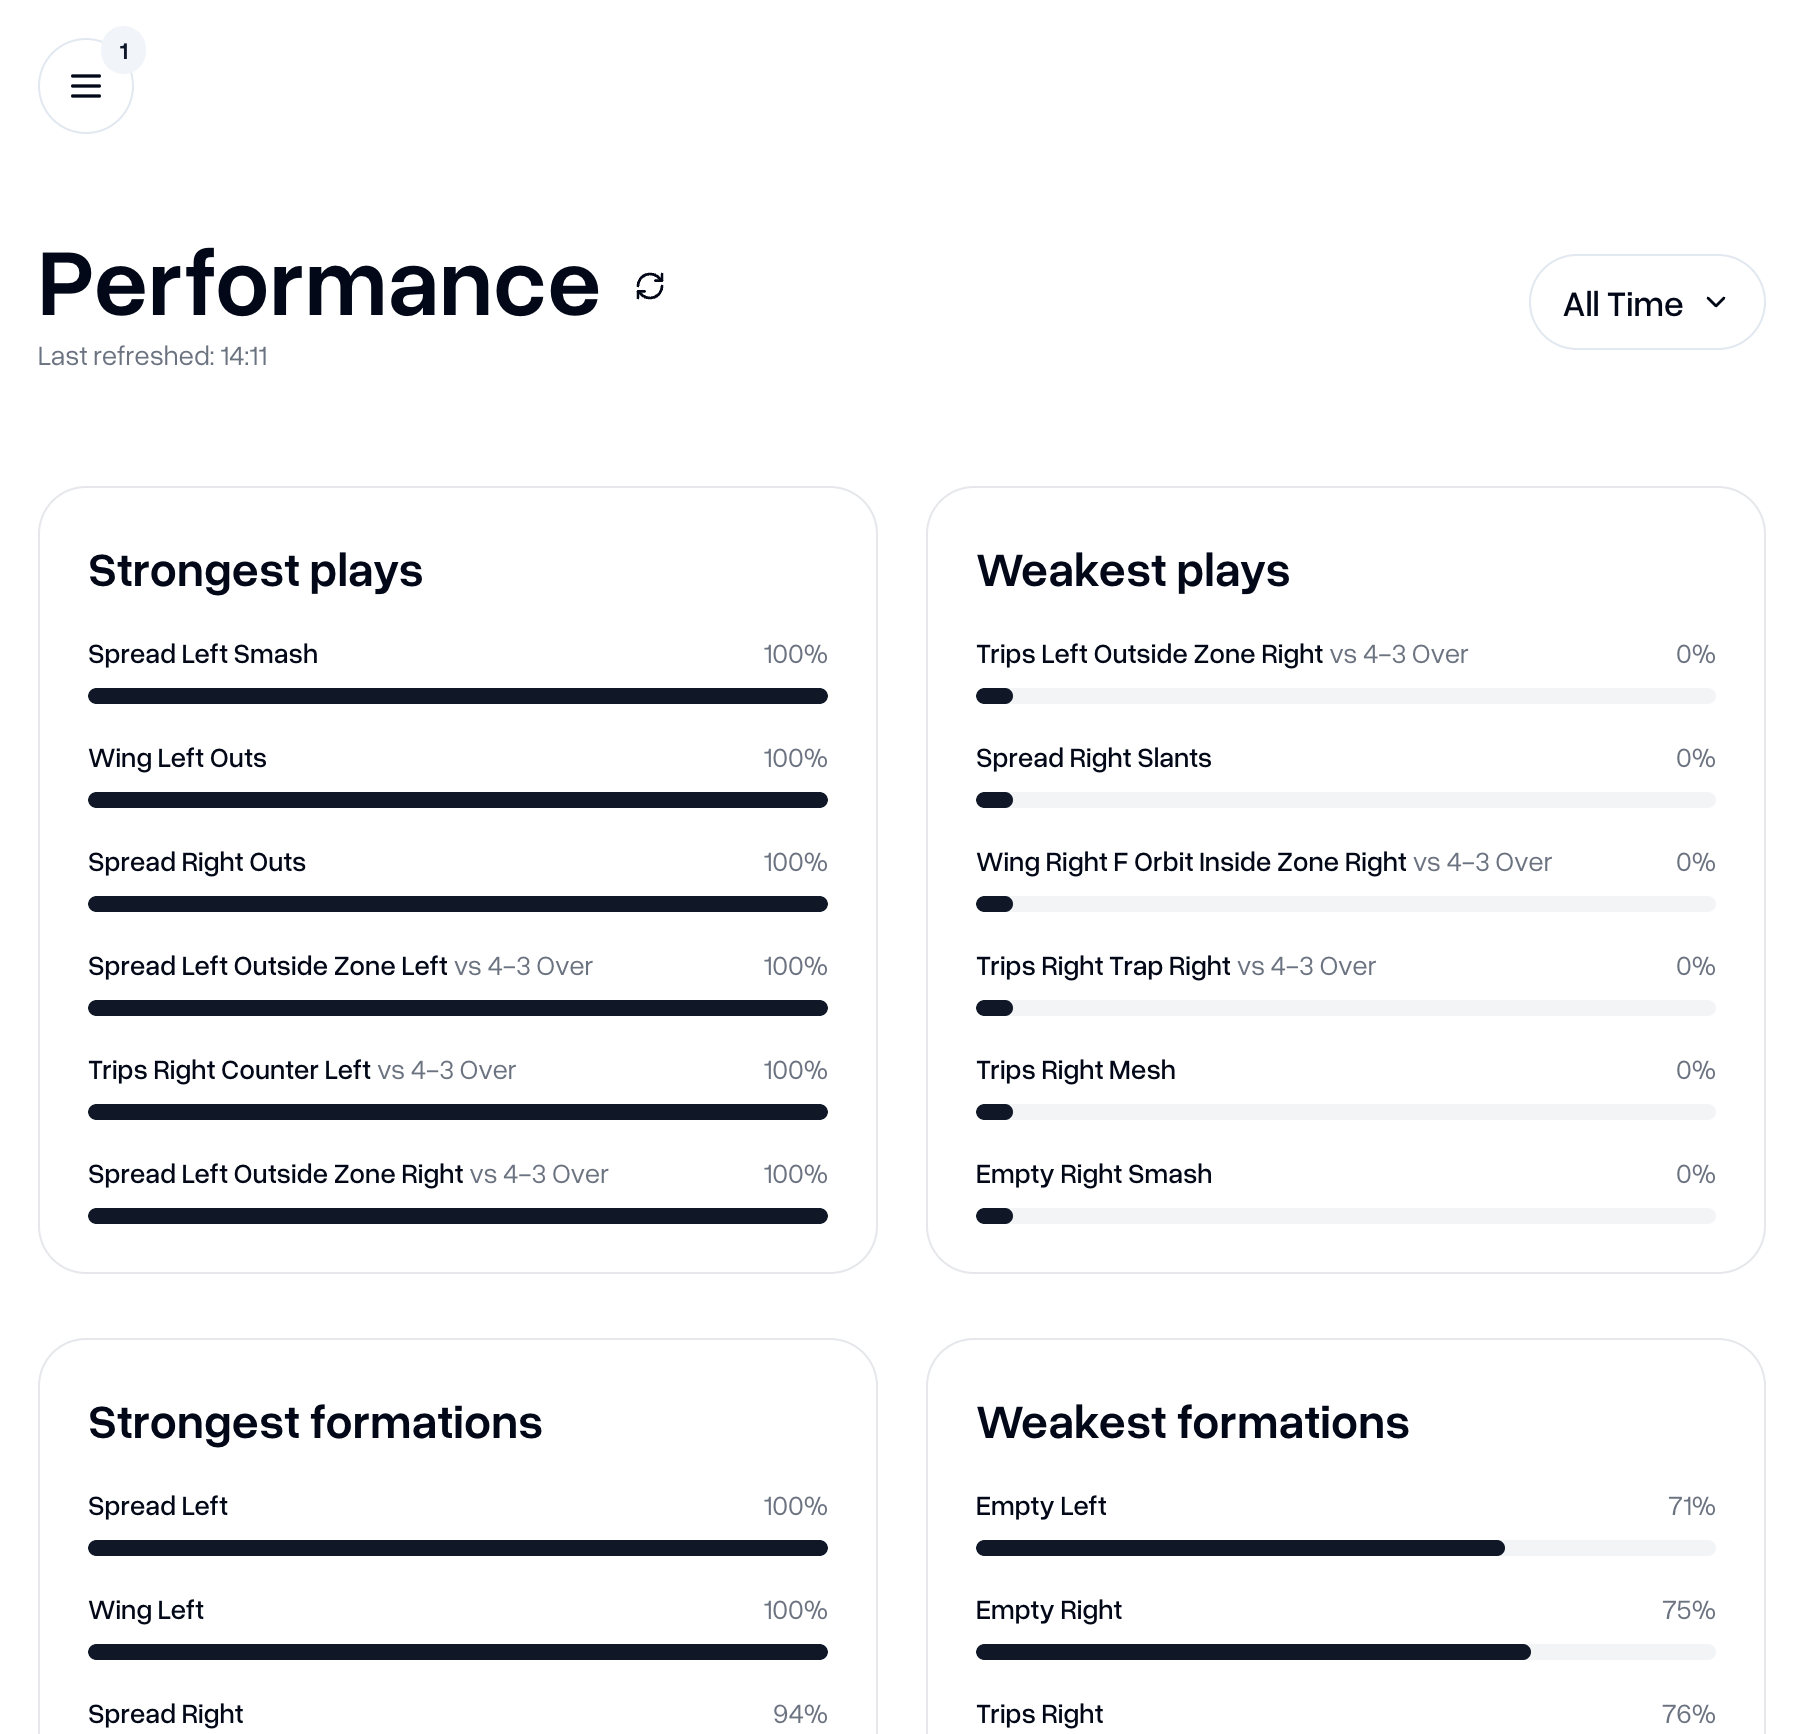Click Wing Left formation entry

(x=146, y=1610)
